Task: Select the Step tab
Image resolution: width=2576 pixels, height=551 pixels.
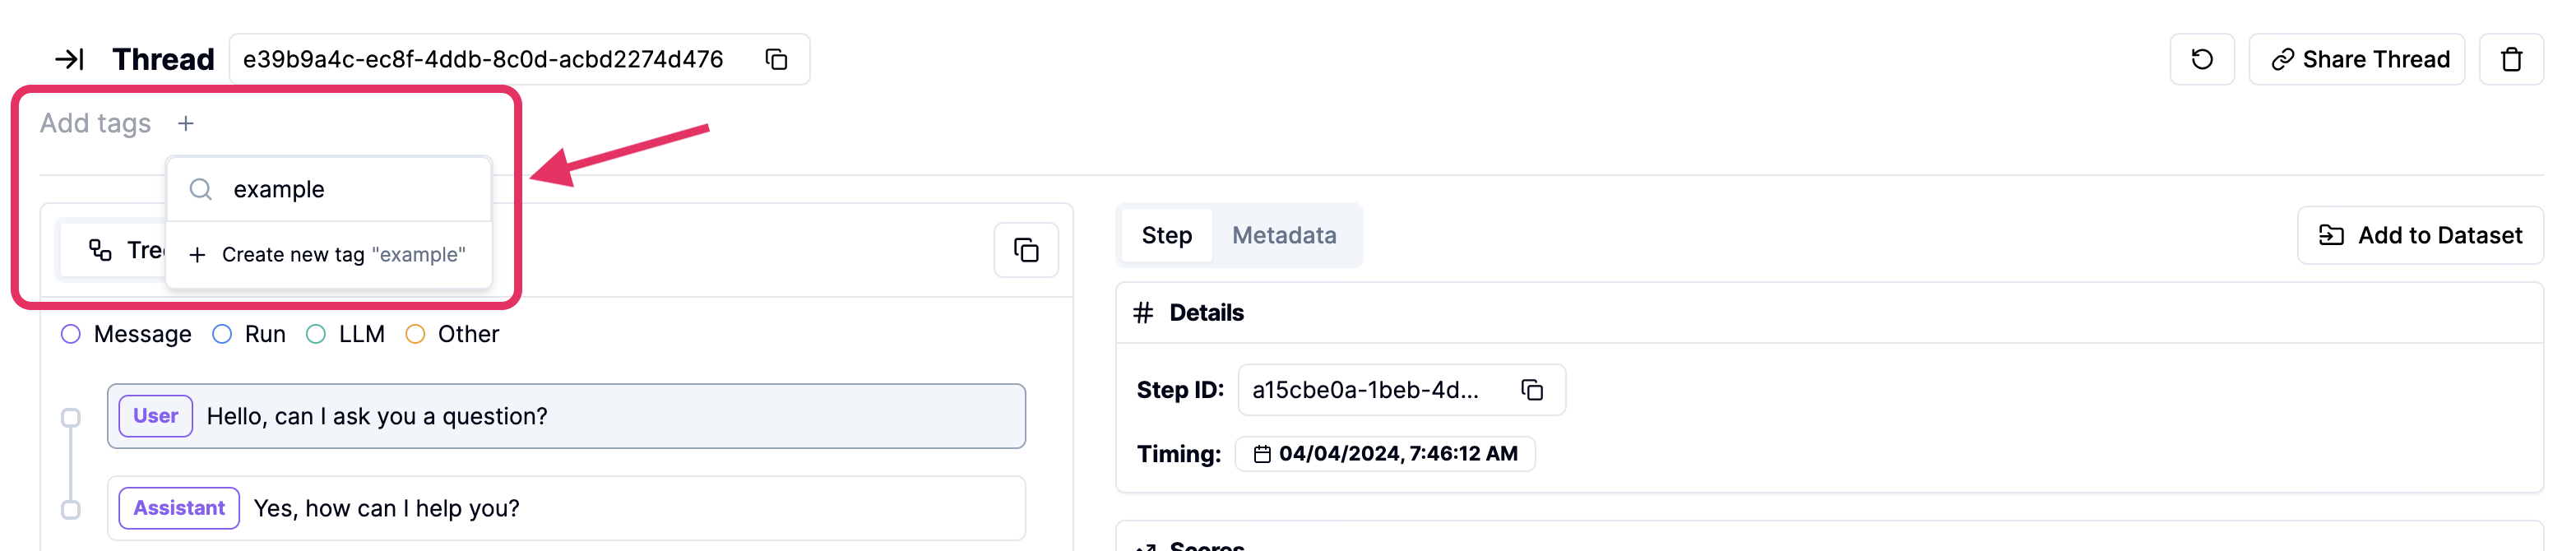Action: coord(1166,235)
